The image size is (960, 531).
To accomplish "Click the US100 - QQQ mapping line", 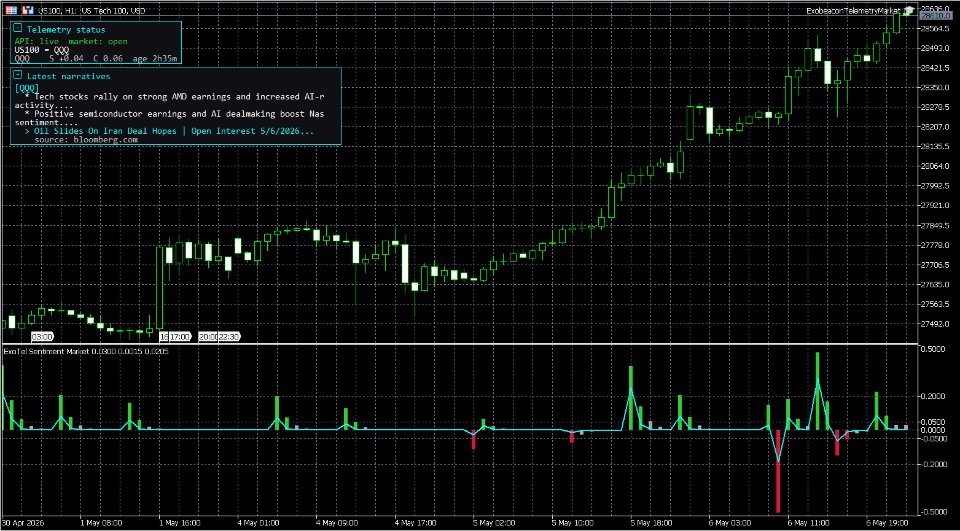I will 42,50.
